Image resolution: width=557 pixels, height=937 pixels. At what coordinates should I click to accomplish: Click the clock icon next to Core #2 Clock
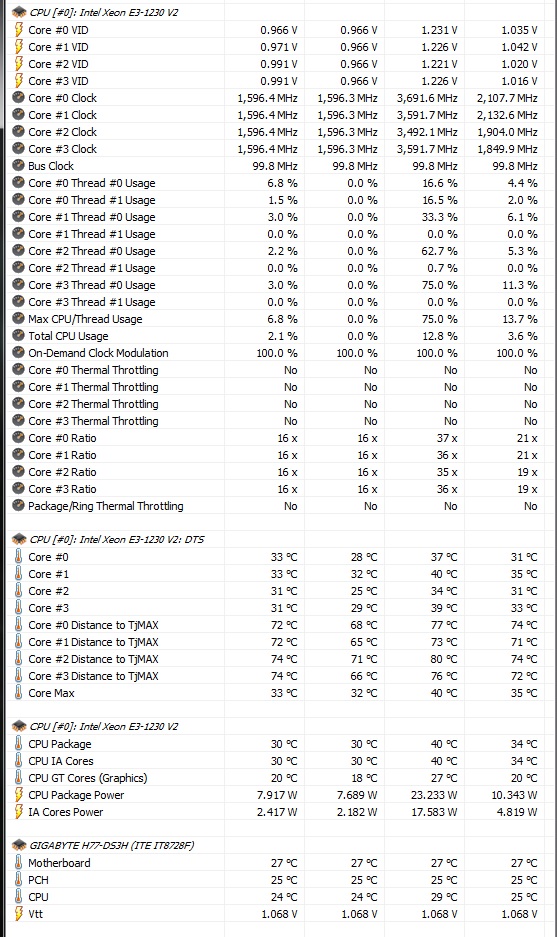coord(19,132)
